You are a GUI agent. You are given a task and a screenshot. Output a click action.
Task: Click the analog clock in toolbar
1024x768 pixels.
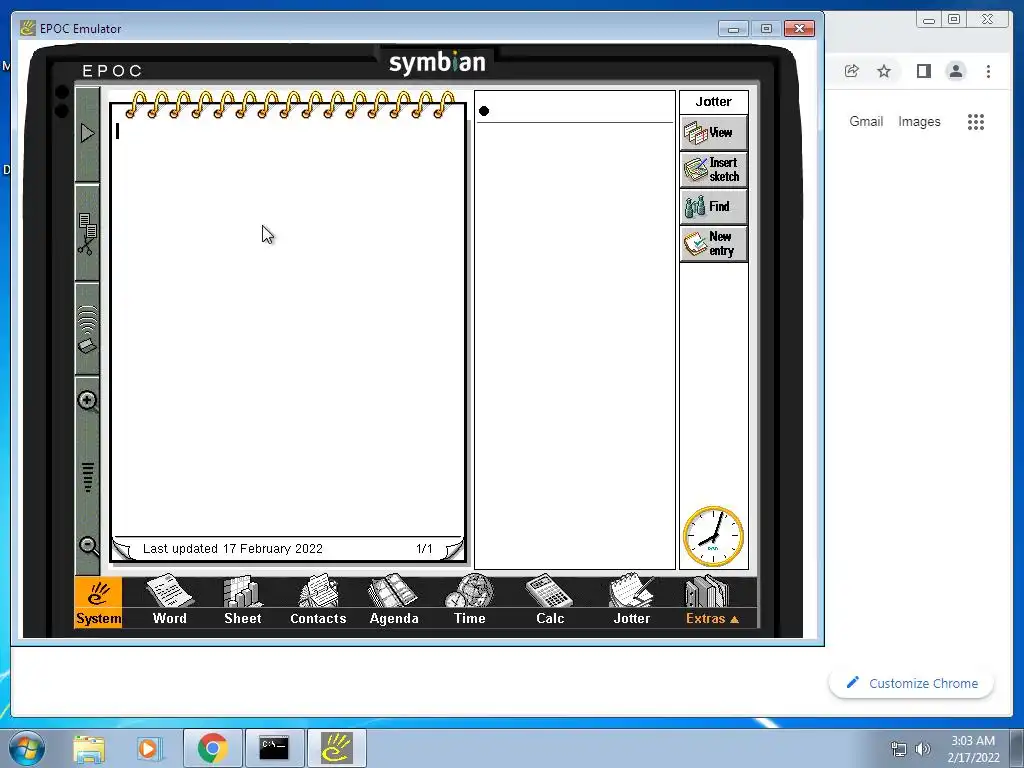[713, 537]
